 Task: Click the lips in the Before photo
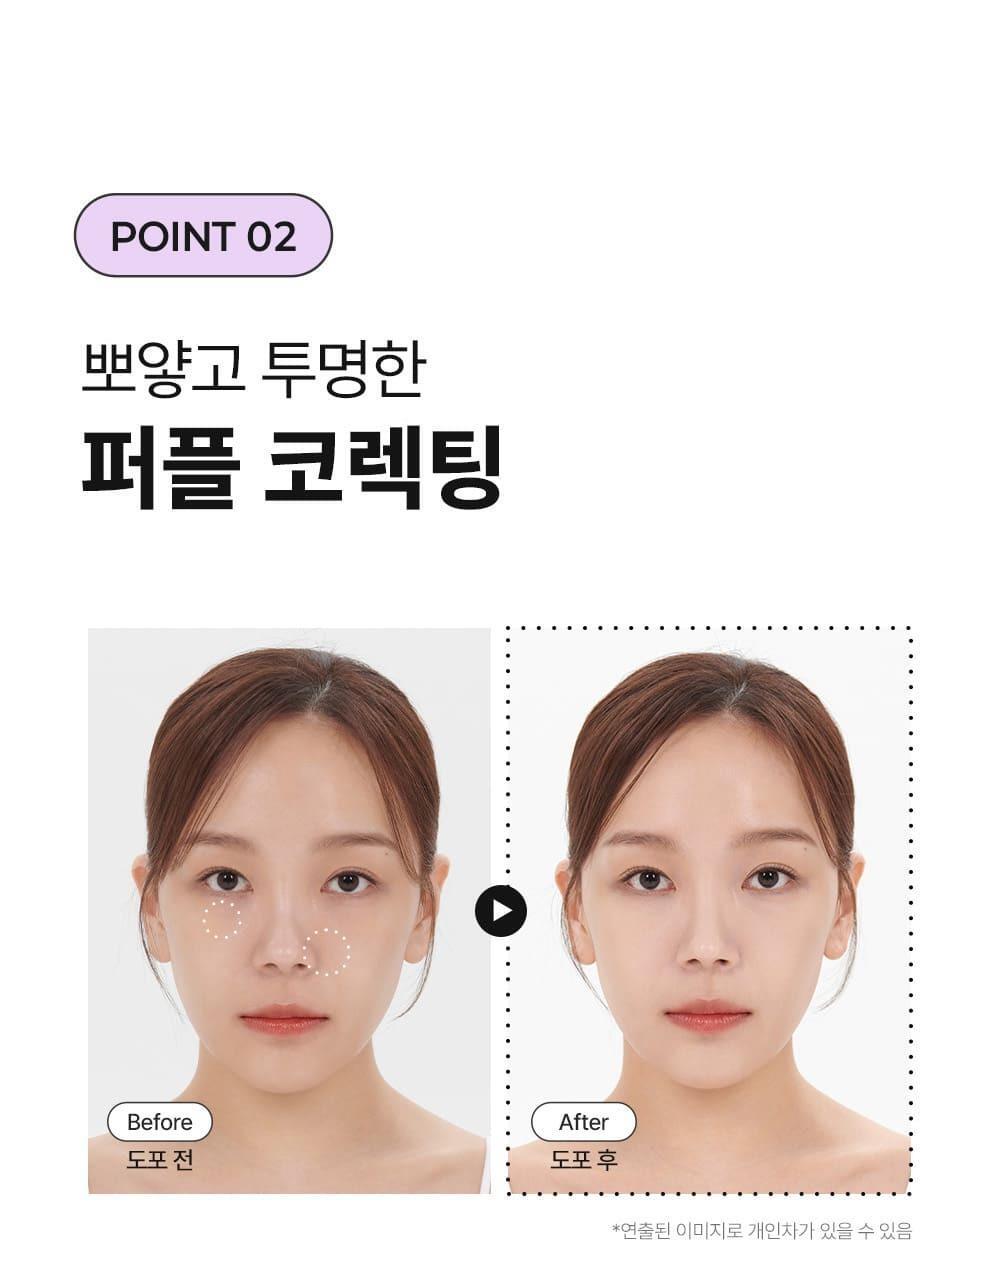point(284,1020)
